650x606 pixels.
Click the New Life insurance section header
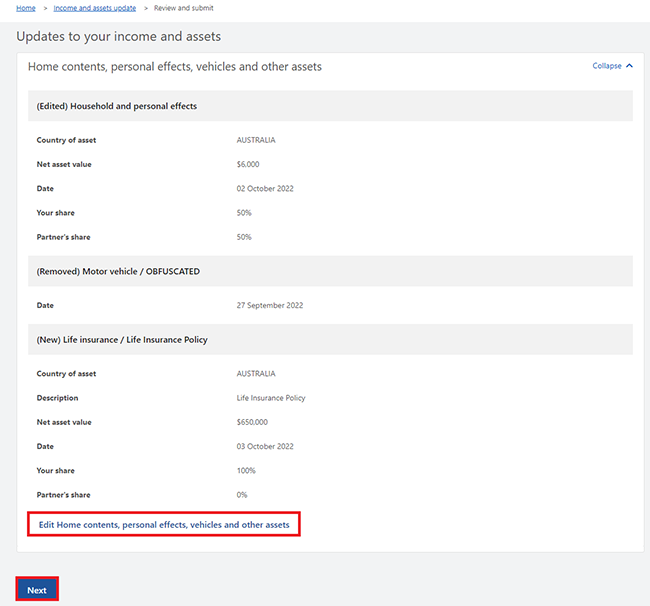pyautogui.click(x=122, y=340)
